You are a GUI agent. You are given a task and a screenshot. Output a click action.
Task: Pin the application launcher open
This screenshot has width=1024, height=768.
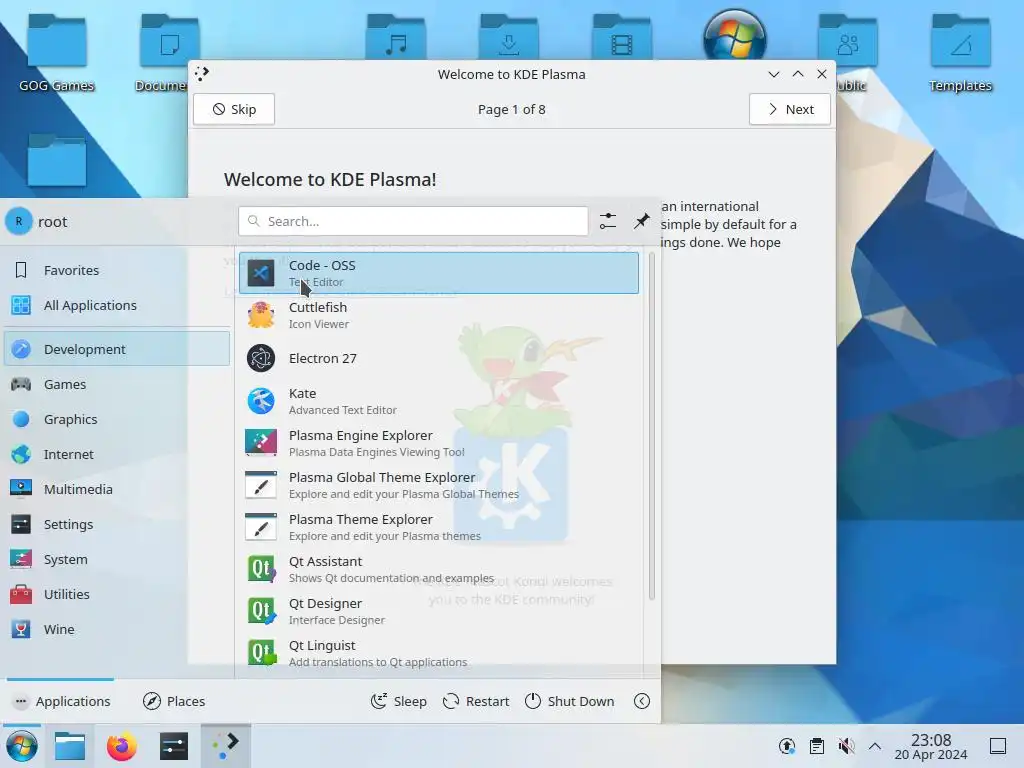point(642,221)
